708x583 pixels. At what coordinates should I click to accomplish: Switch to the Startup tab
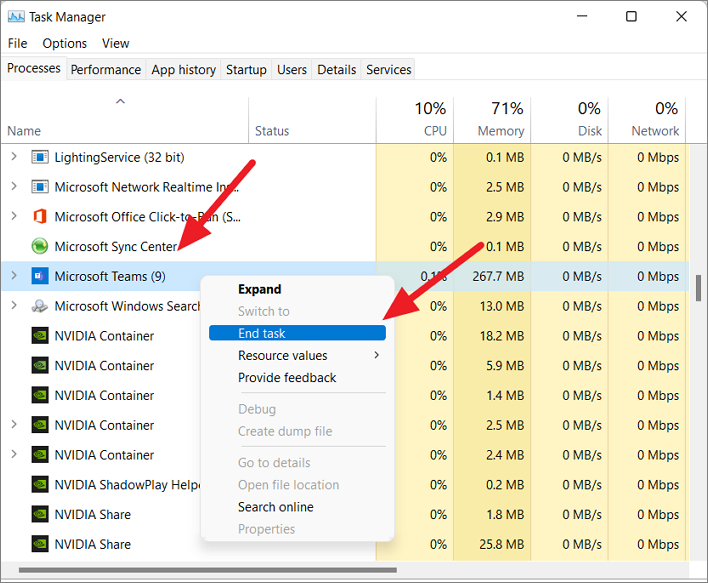coord(246,70)
